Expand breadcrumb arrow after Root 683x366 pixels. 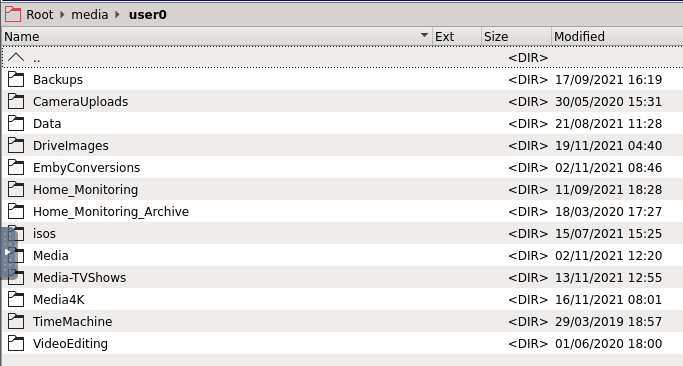point(62,14)
